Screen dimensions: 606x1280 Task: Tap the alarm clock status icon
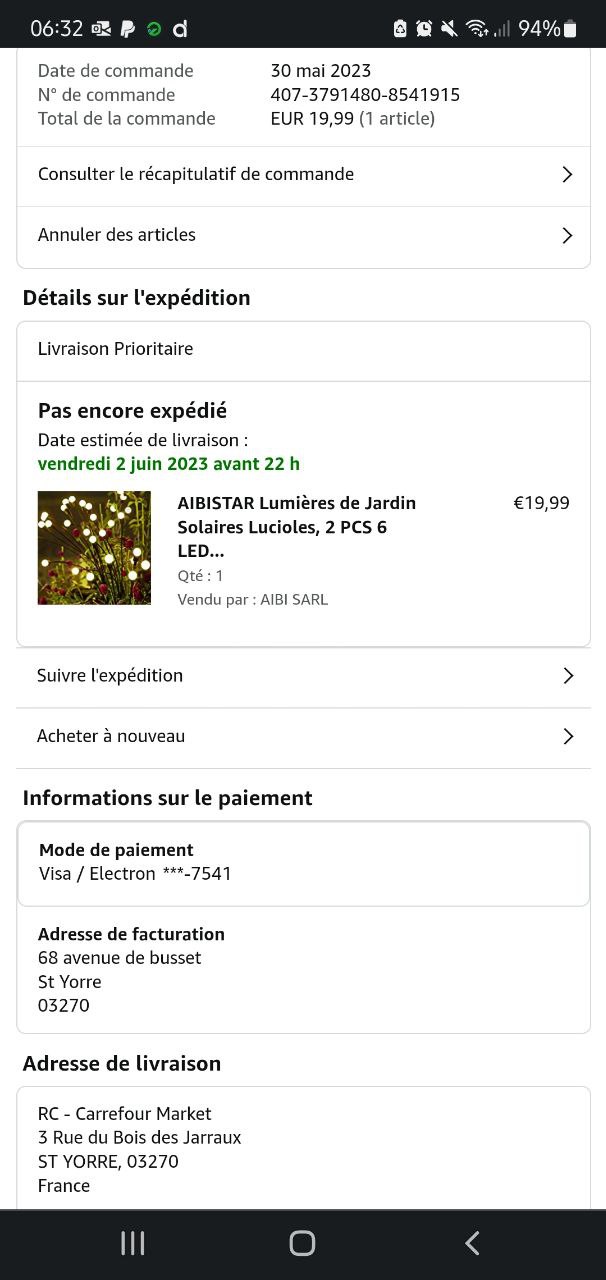click(x=424, y=29)
